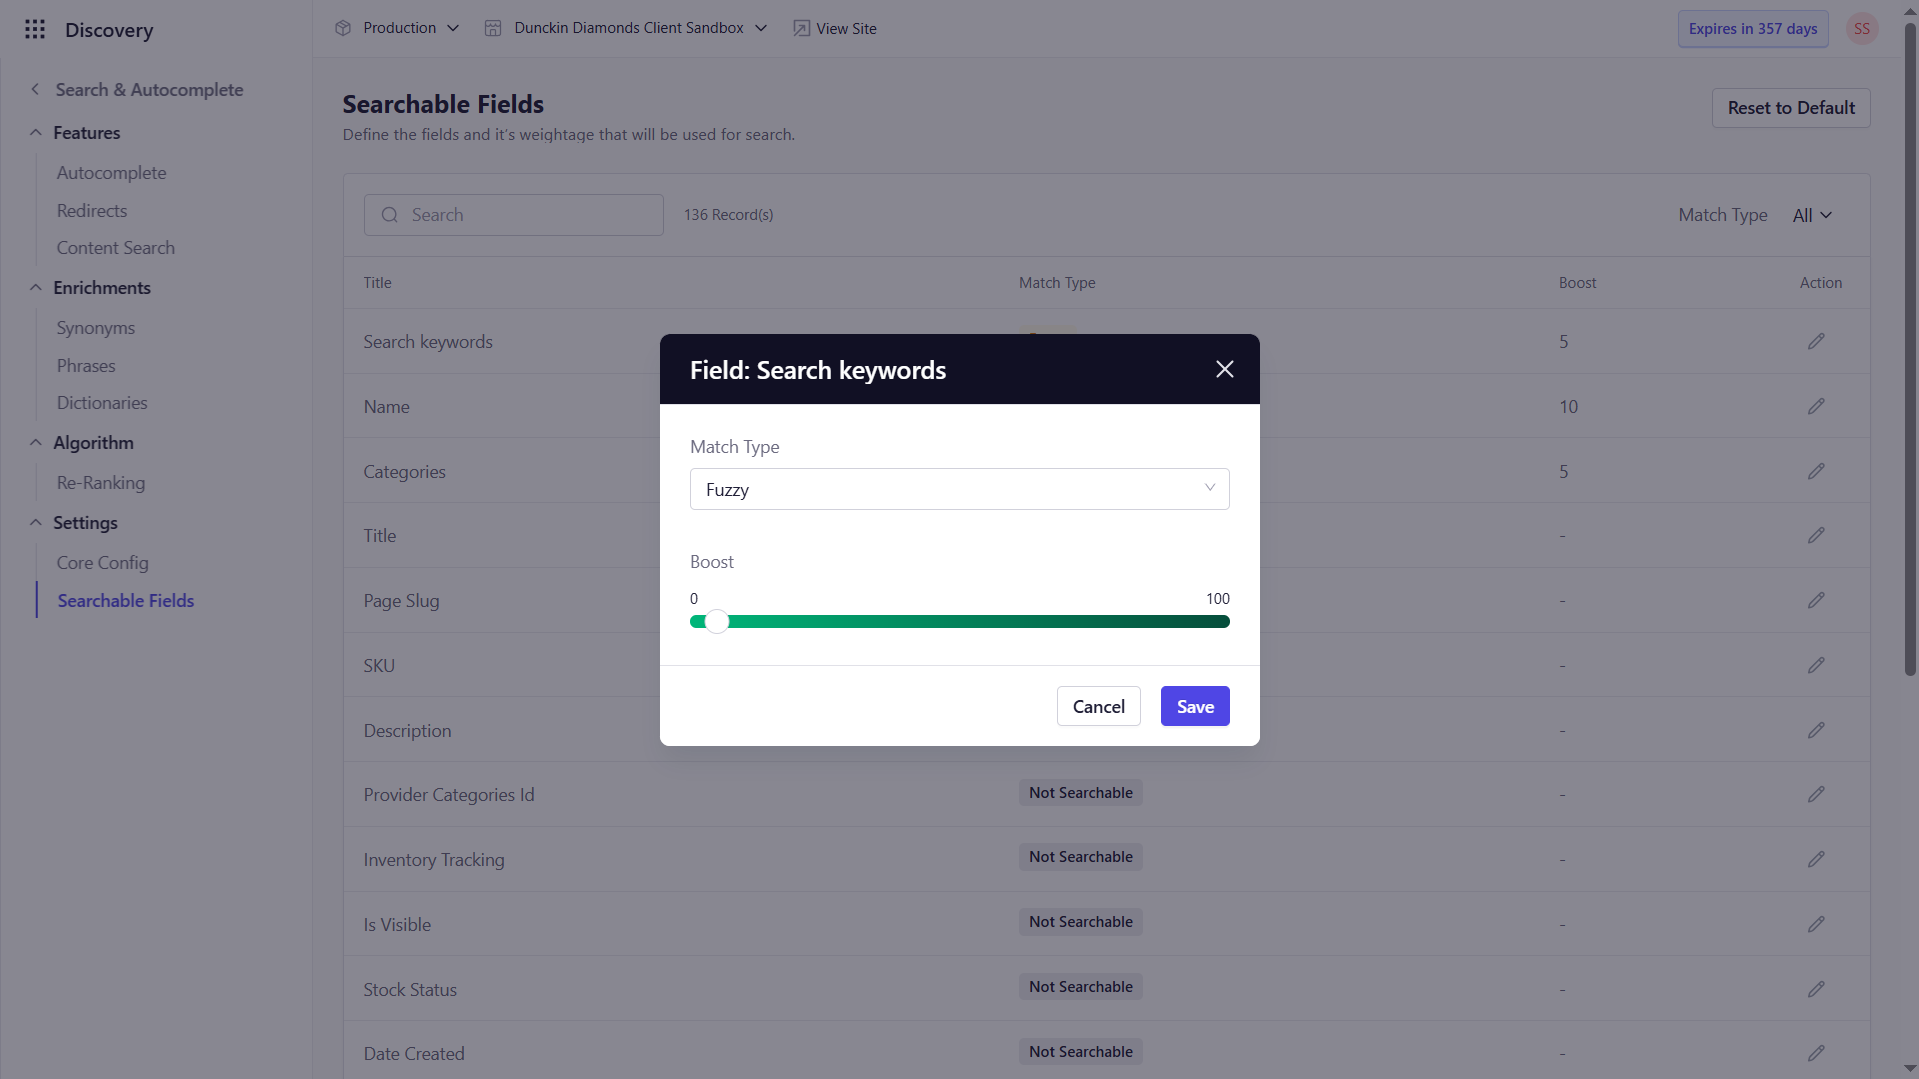Click the Boost slider handle

pos(716,622)
